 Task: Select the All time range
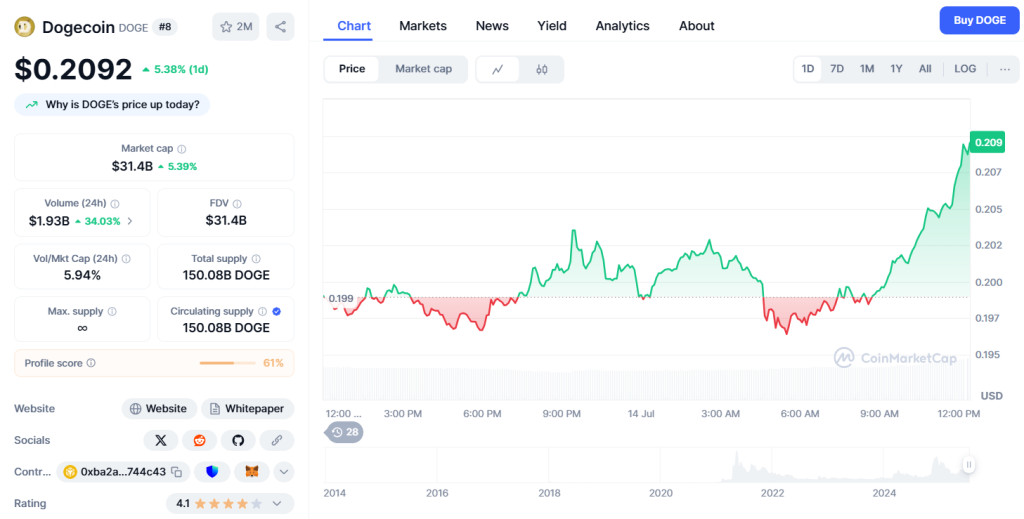[x=925, y=69]
